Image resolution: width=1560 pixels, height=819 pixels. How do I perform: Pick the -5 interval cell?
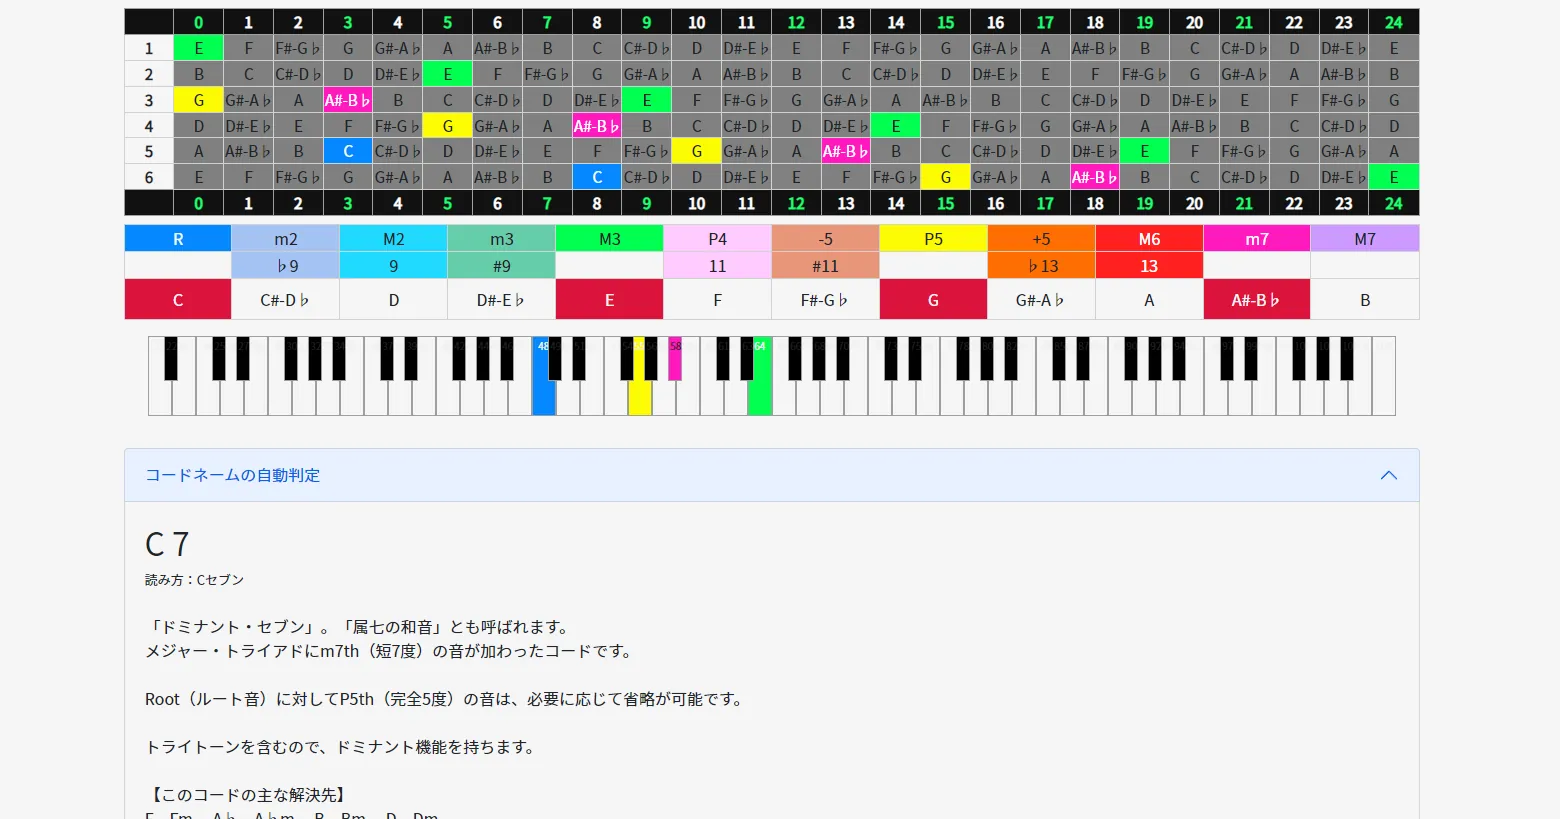coord(826,239)
